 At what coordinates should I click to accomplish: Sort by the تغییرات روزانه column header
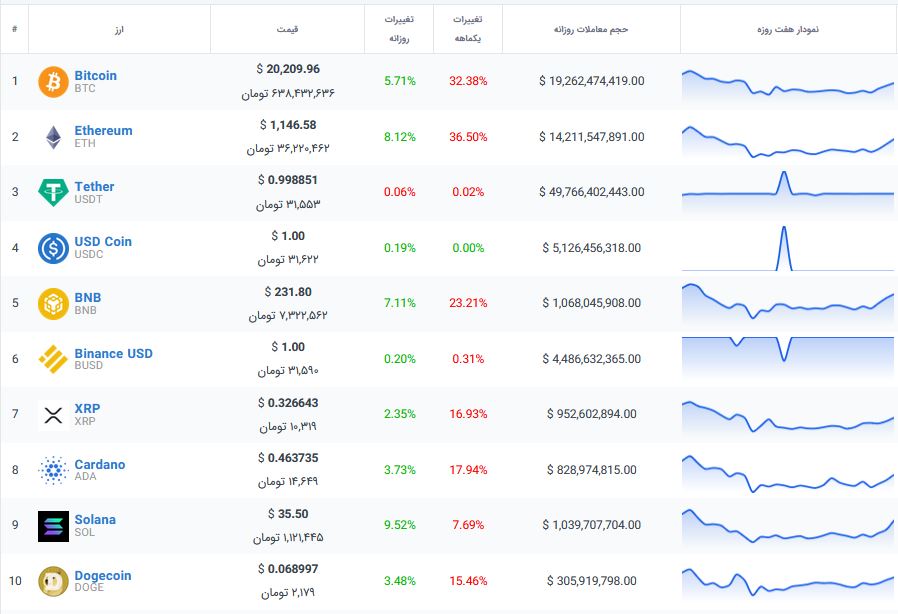tap(399, 29)
